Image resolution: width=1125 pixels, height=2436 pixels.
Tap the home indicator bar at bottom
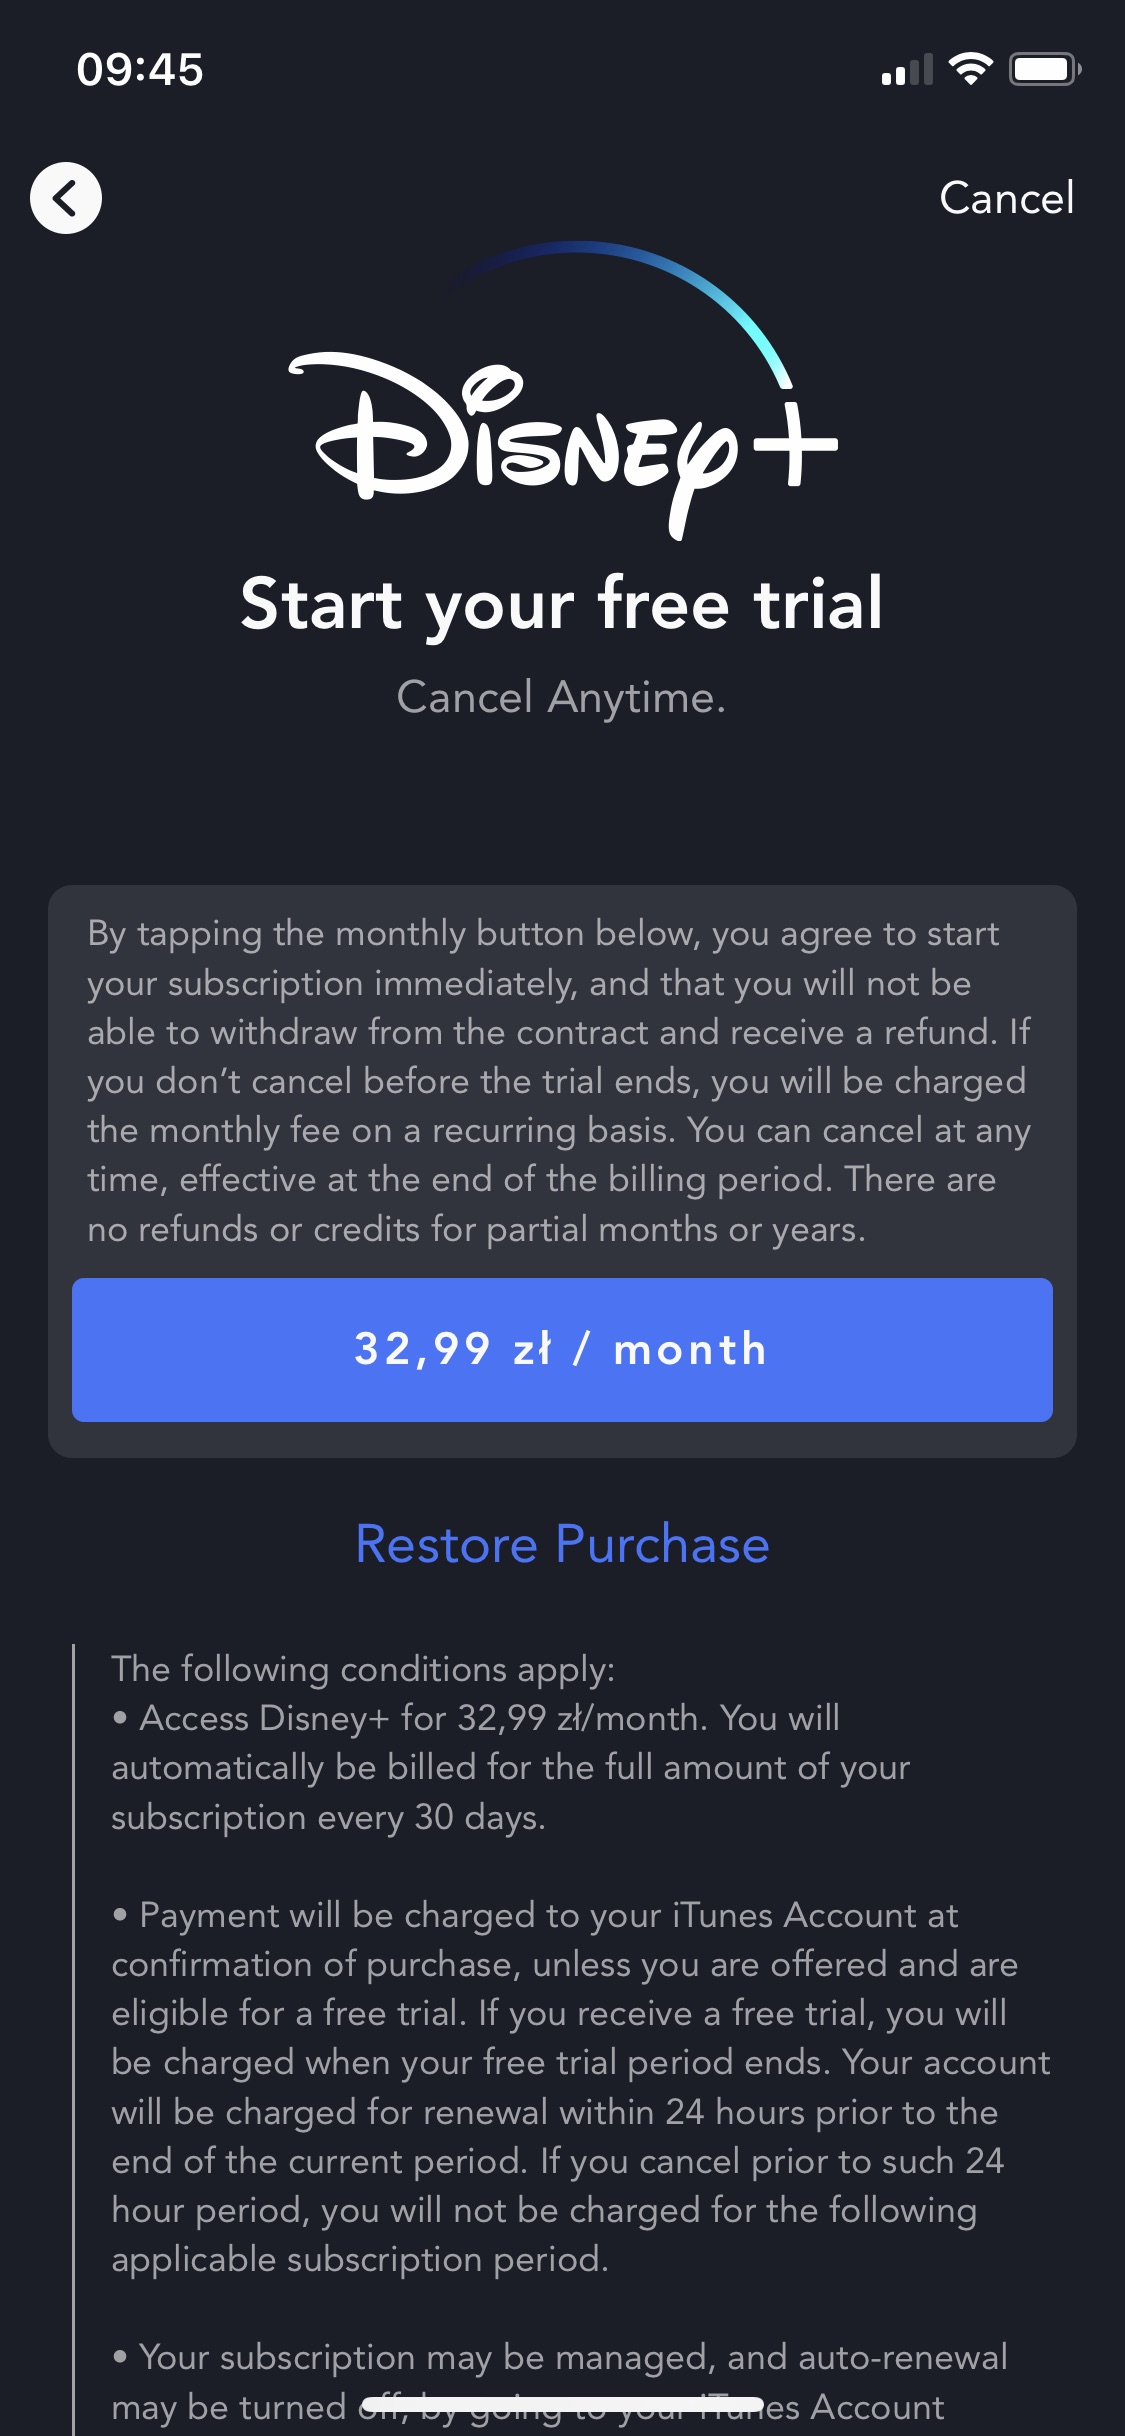pos(562,2404)
